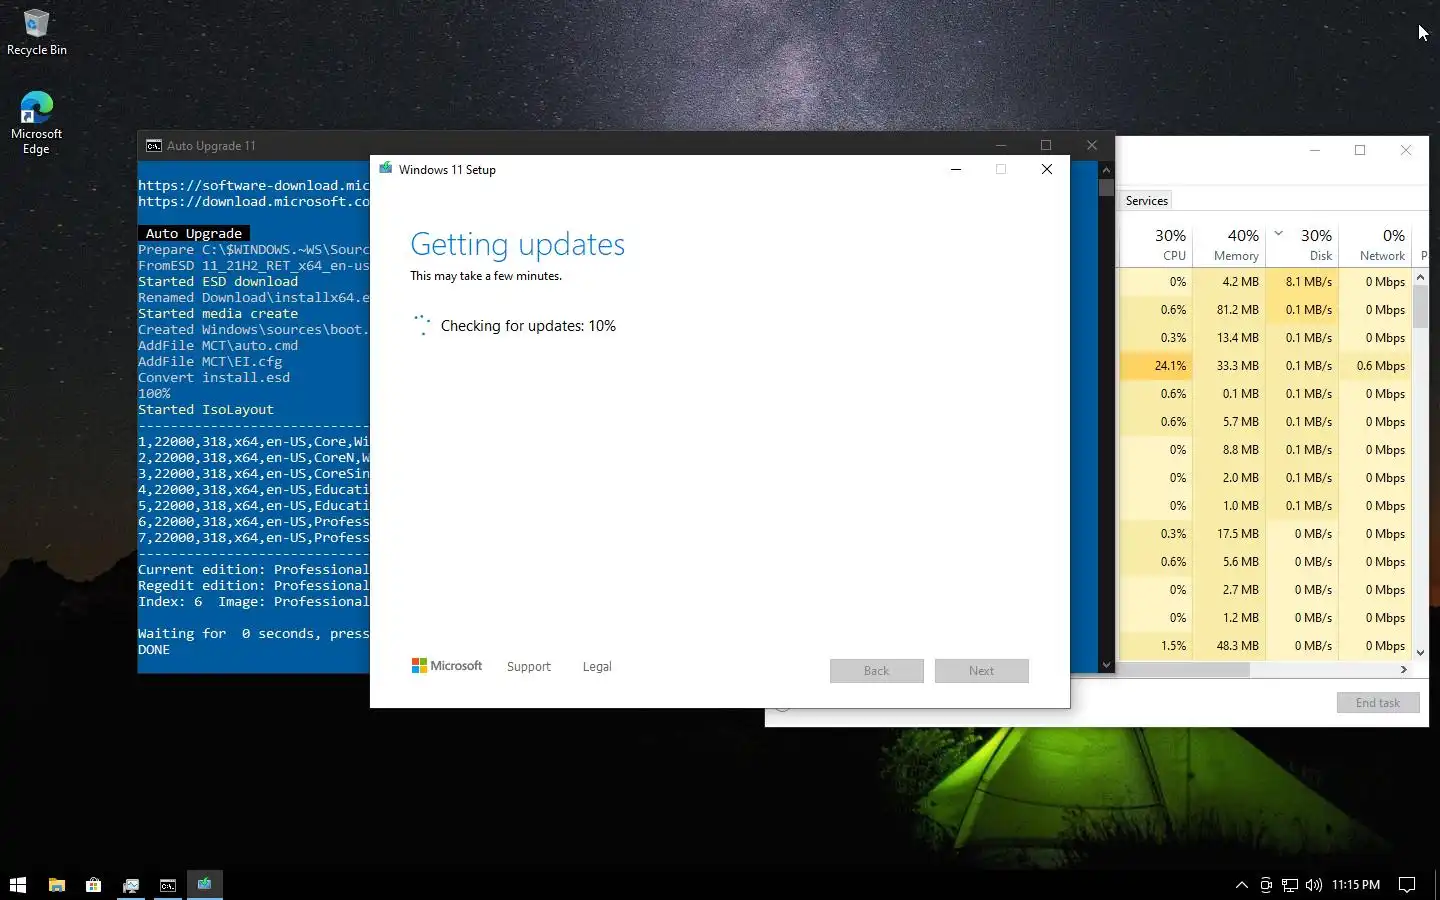Image resolution: width=1440 pixels, height=900 pixels.
Task: Click the highlighted 'Auto Upgrade' console line
Action: pyautogui.click(x=194, y=233)
